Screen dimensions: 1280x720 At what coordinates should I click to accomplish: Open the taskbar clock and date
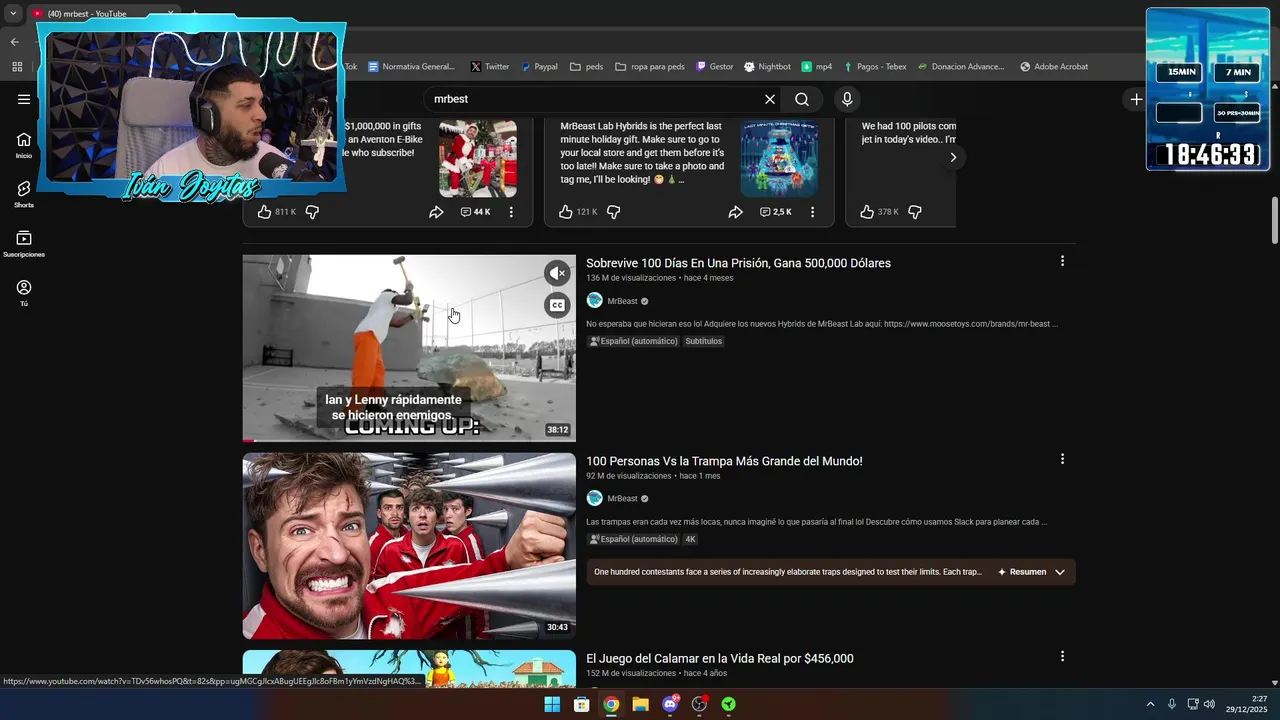point(1246,704)
